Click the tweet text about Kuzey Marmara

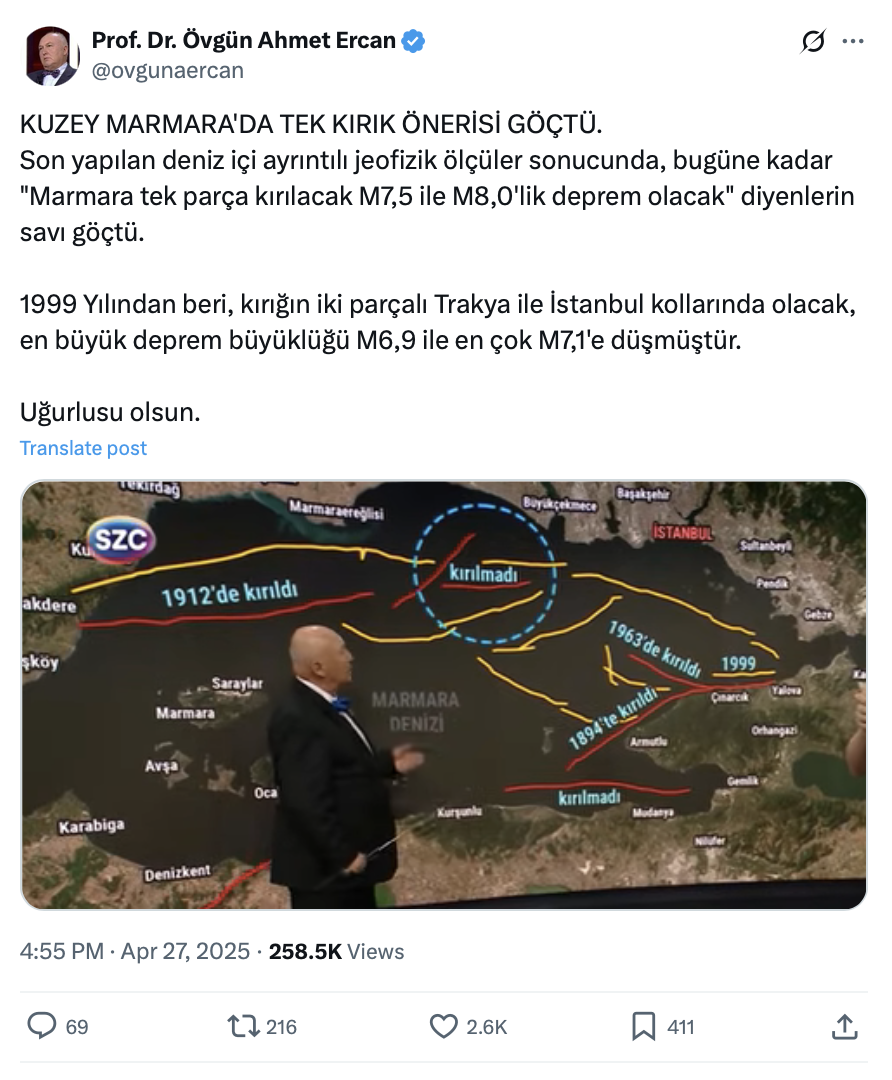(x=438, y=268)
